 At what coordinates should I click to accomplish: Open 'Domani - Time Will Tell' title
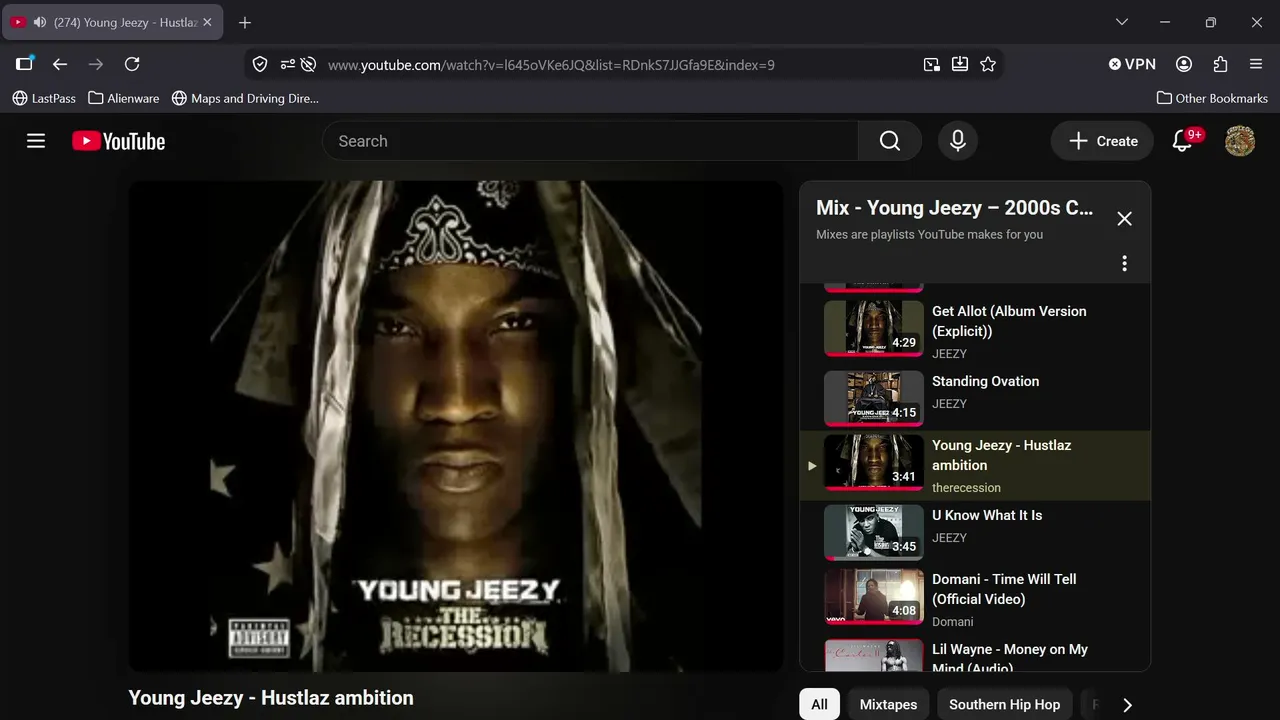(x=1004, y=589)
